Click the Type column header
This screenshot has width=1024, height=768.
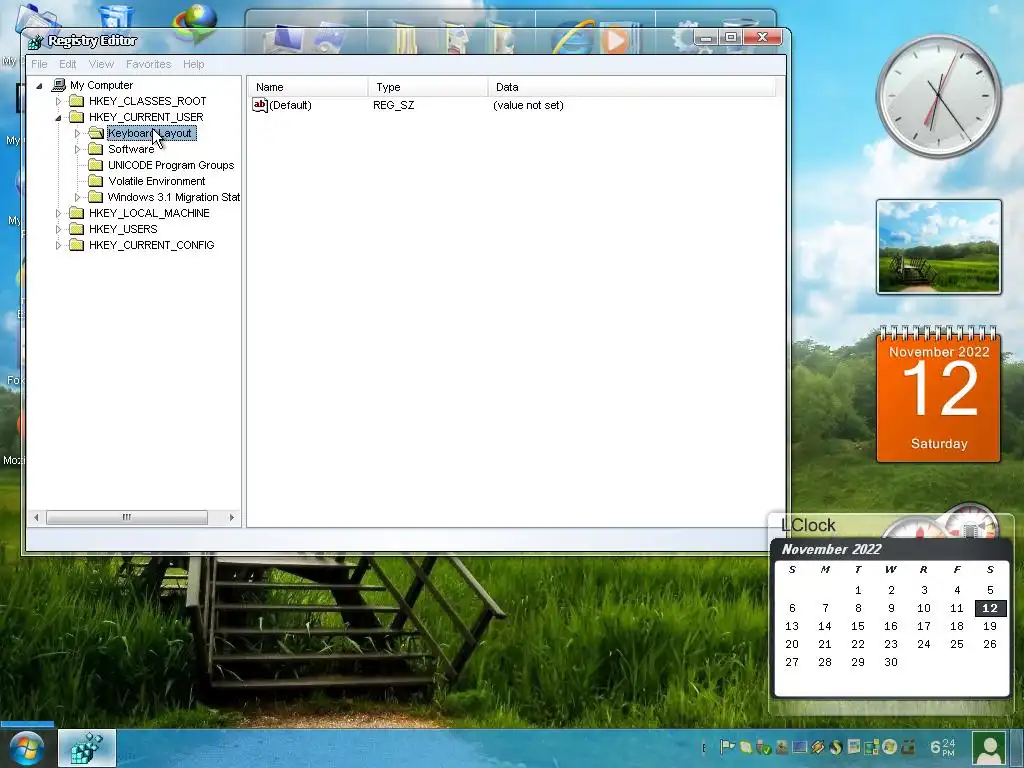428,87
